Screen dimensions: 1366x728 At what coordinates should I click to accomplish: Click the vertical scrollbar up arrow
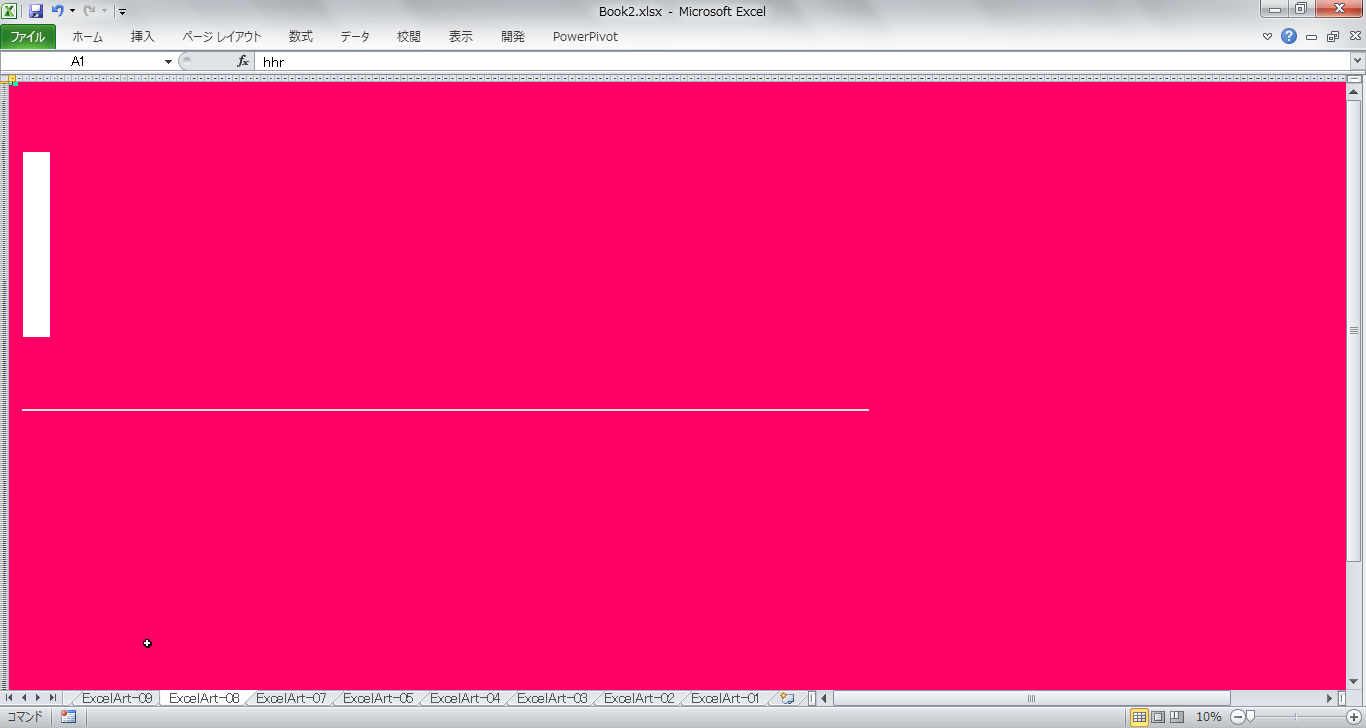pyautogui.click(x=1354, y=92)
